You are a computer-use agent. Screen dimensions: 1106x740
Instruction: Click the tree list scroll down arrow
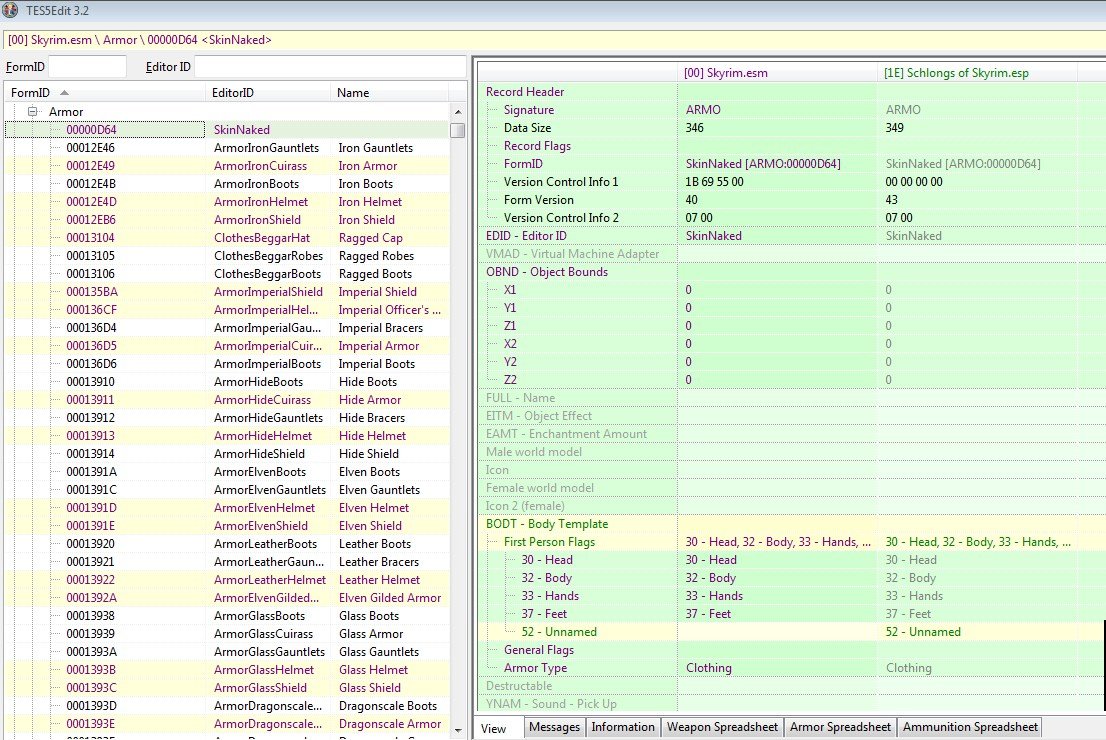point(458,730)
